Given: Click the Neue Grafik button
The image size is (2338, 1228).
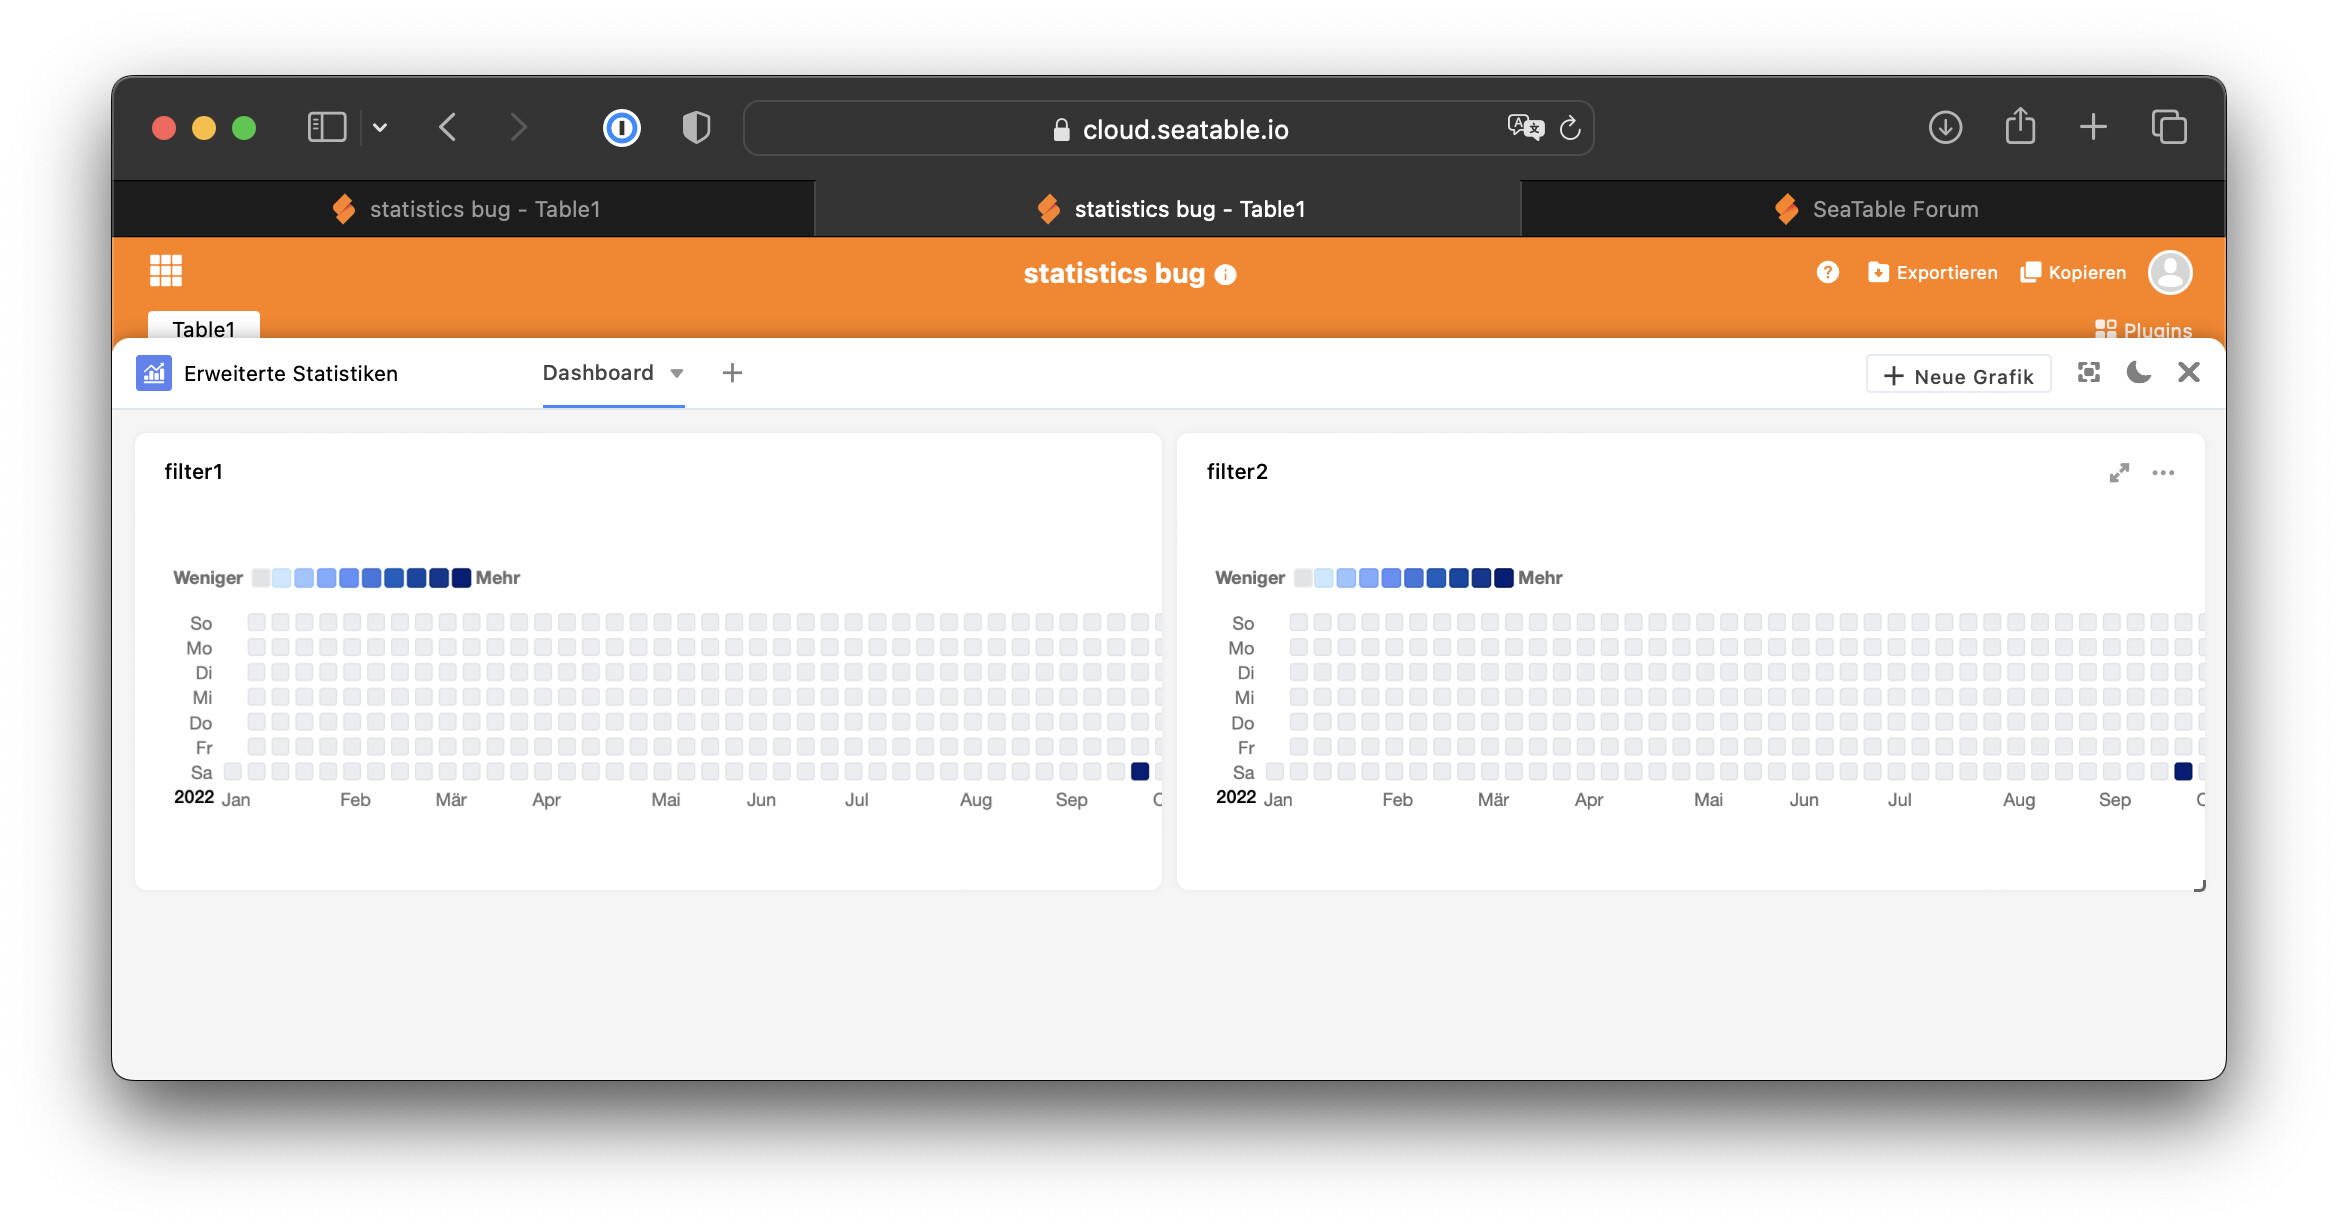Looking at the screenshot, I should [1958, 376].
